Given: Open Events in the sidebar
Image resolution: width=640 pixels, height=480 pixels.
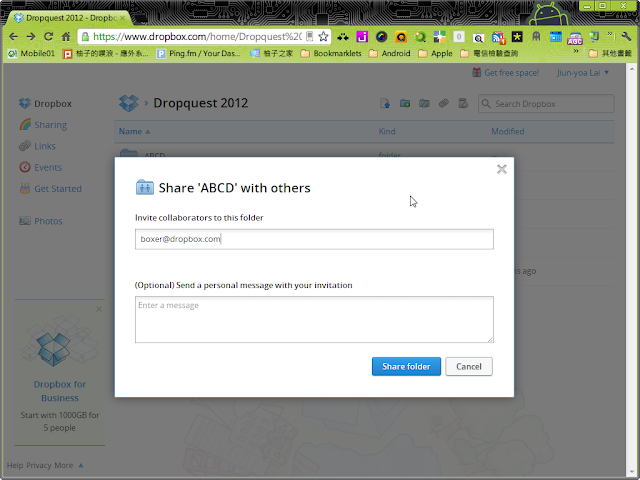Looking at the screenshot, I should (x=40, y=167).
